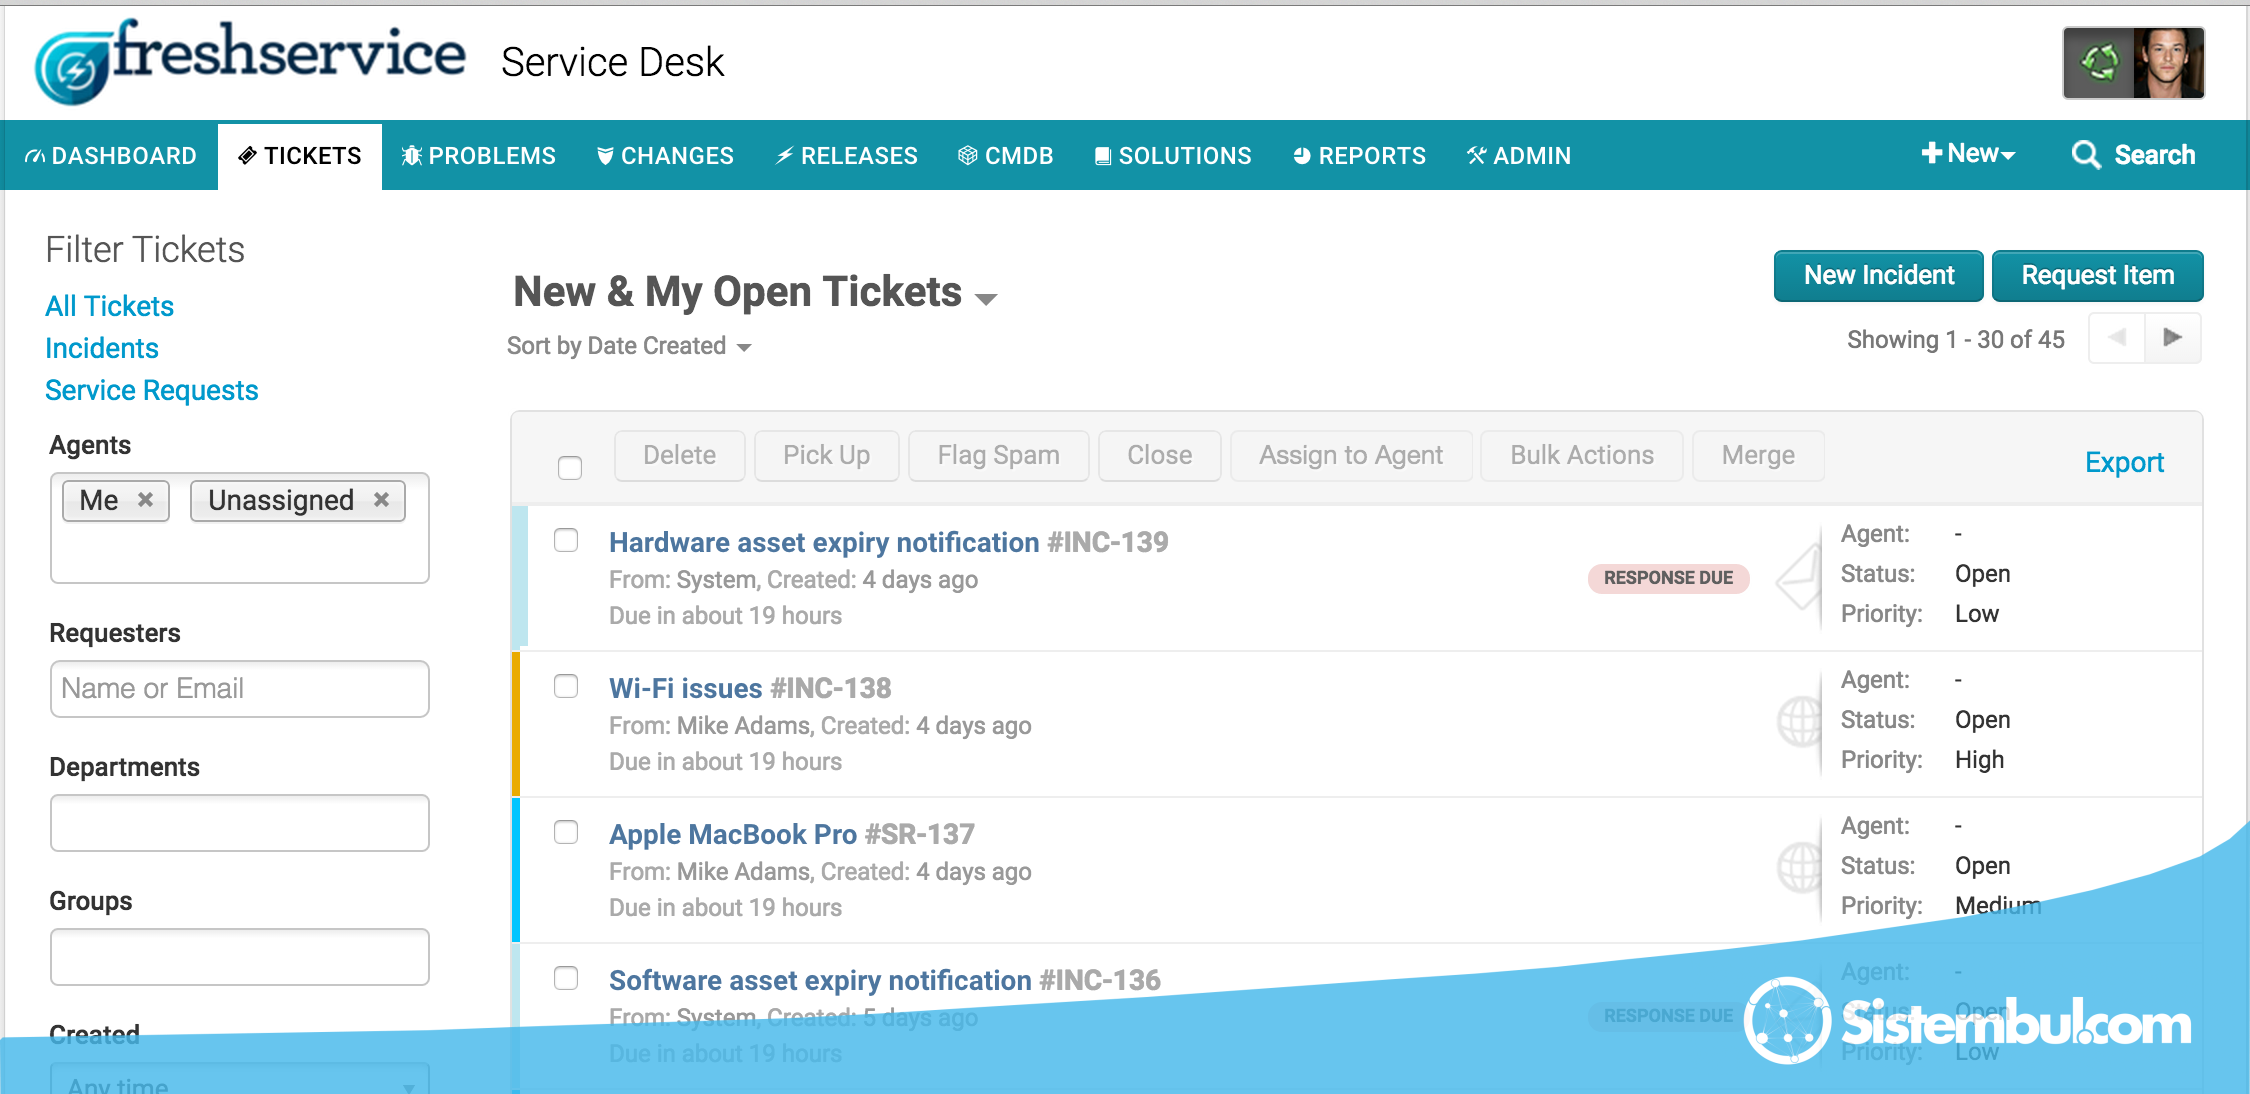Remove the Unassigned agent filter tag
The image size is (2250, 1094).
(381, 499)
